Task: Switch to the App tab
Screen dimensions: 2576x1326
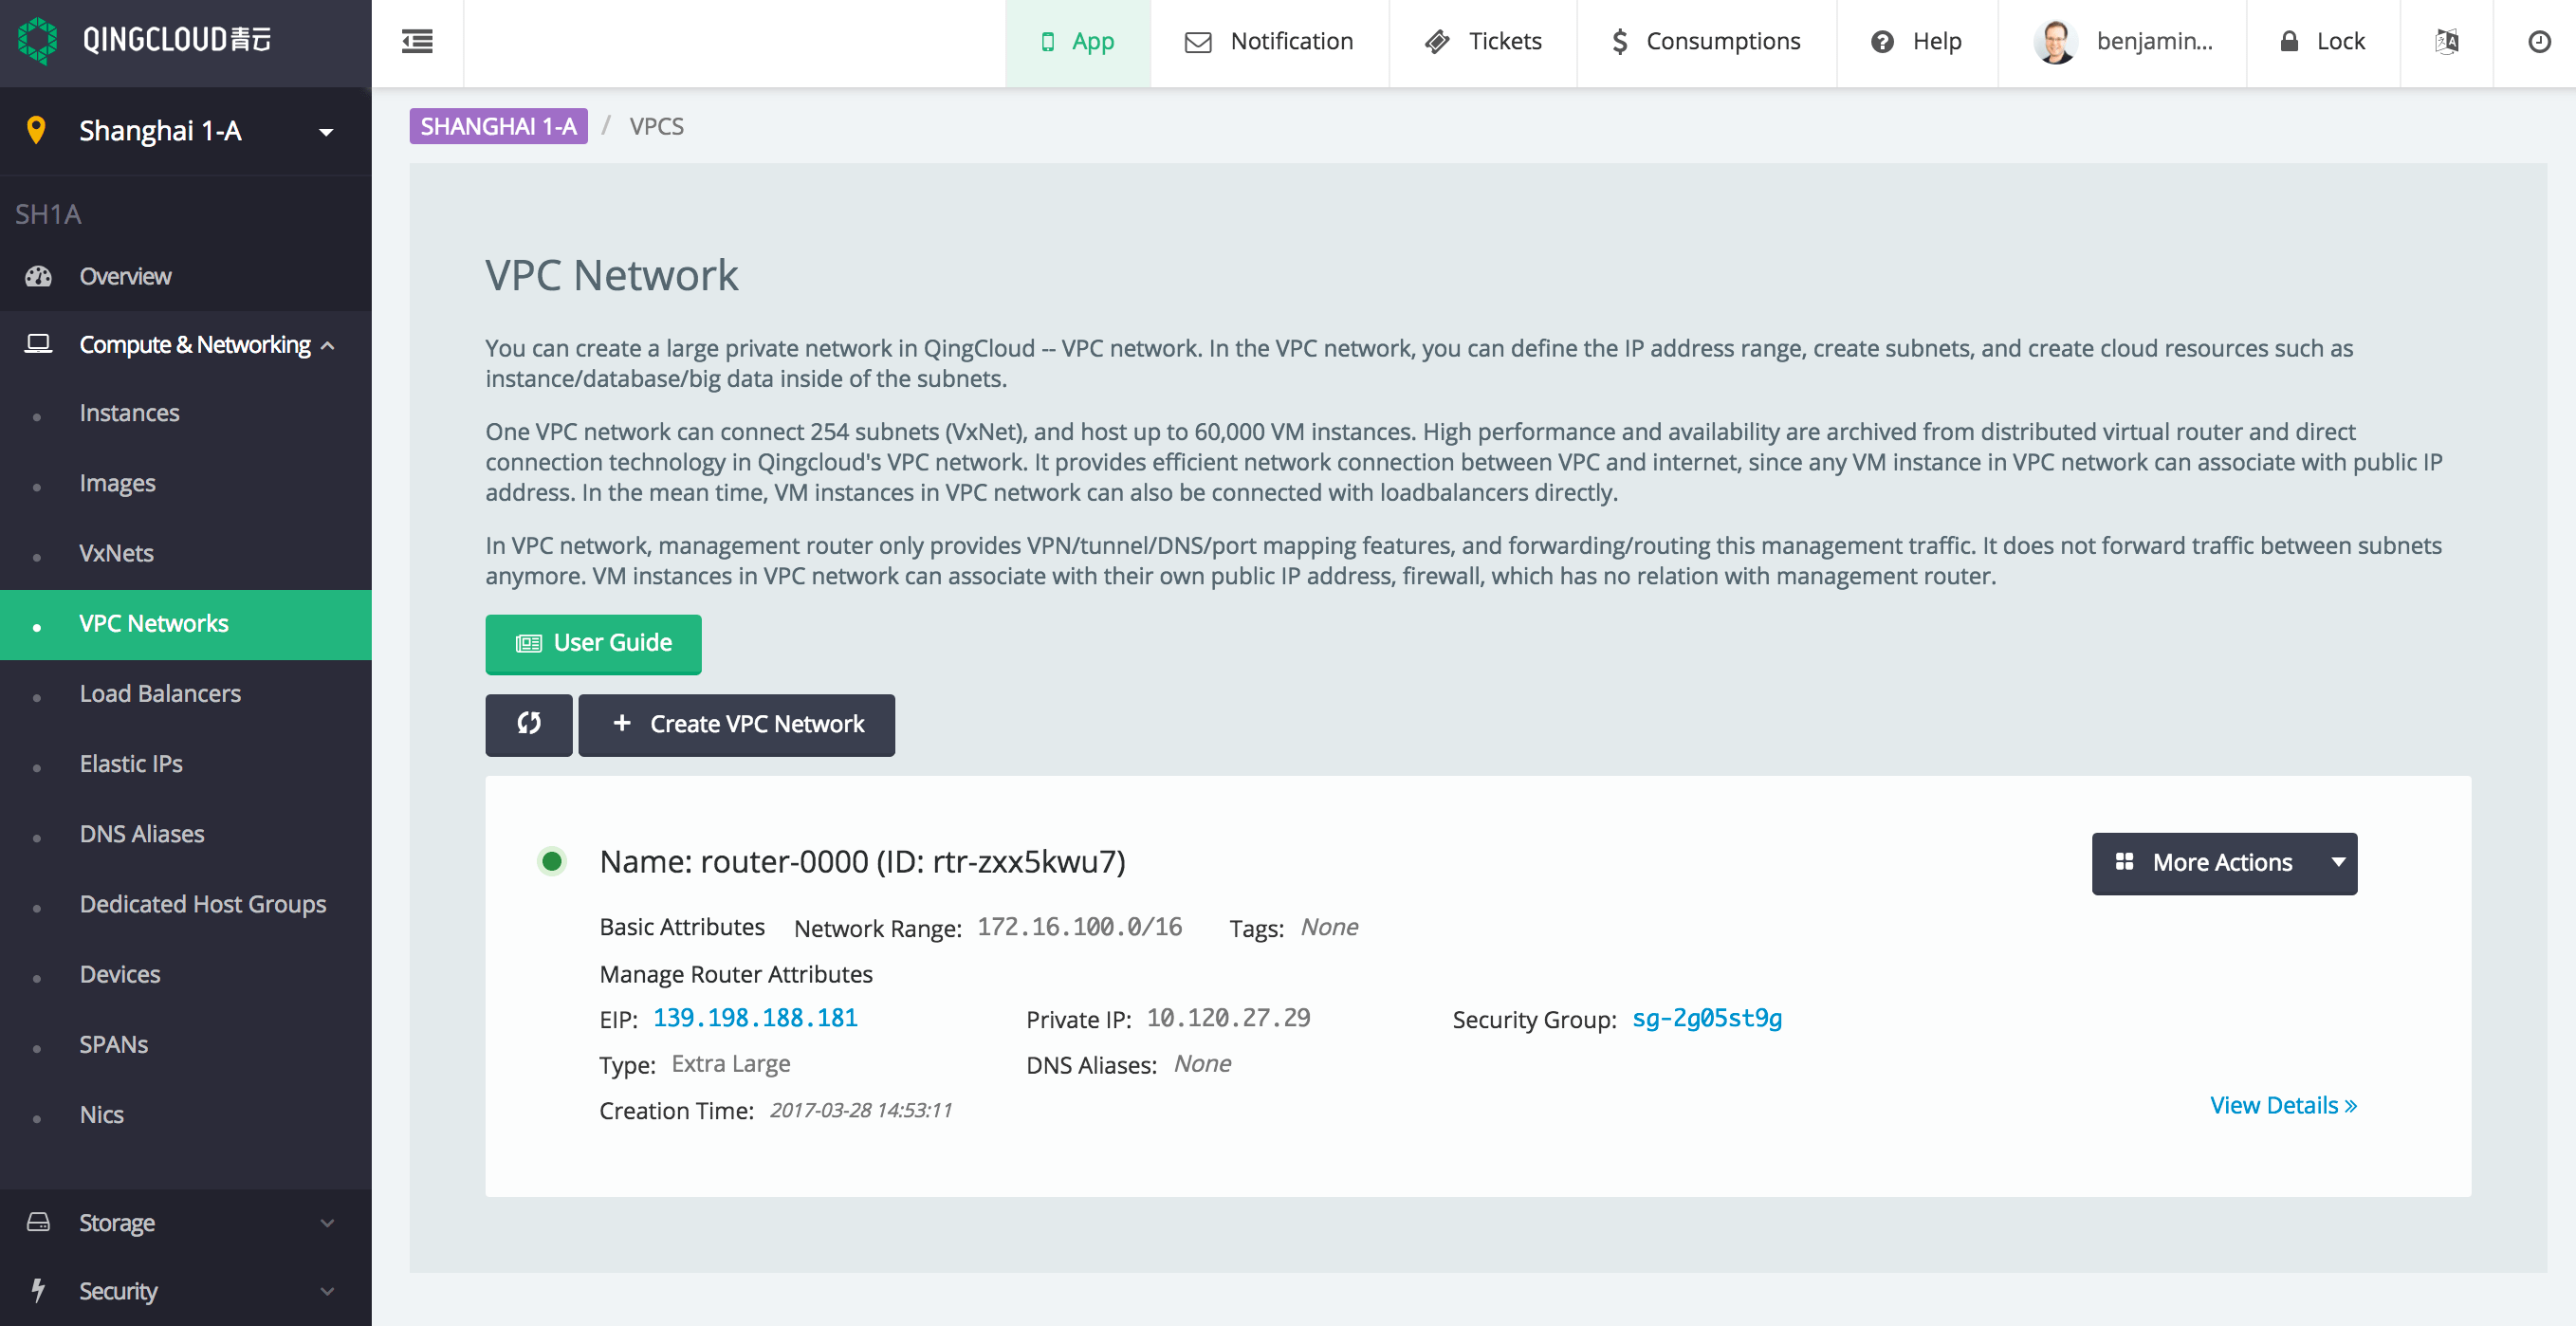Action: pyautogui.click(x=1078, y=42)
